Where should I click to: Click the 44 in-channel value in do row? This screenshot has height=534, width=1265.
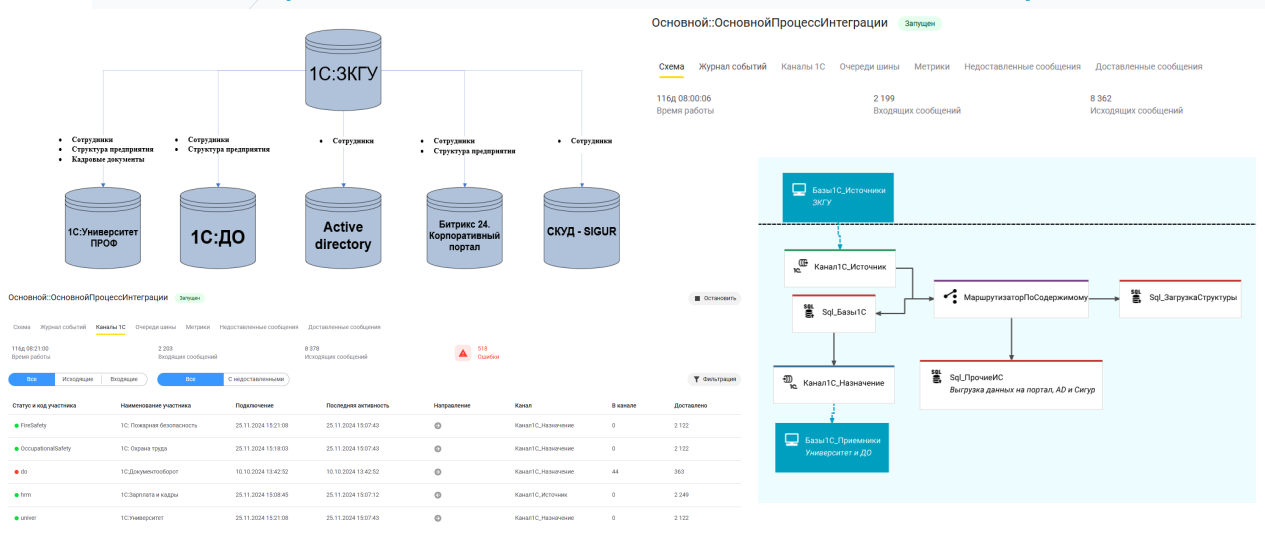(615, 471)
